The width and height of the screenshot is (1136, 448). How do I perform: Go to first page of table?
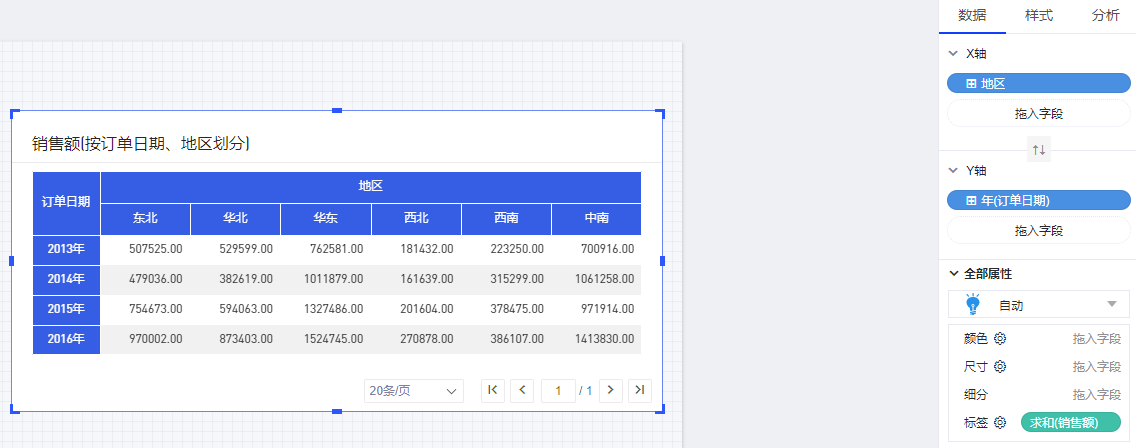pos(492,390)
